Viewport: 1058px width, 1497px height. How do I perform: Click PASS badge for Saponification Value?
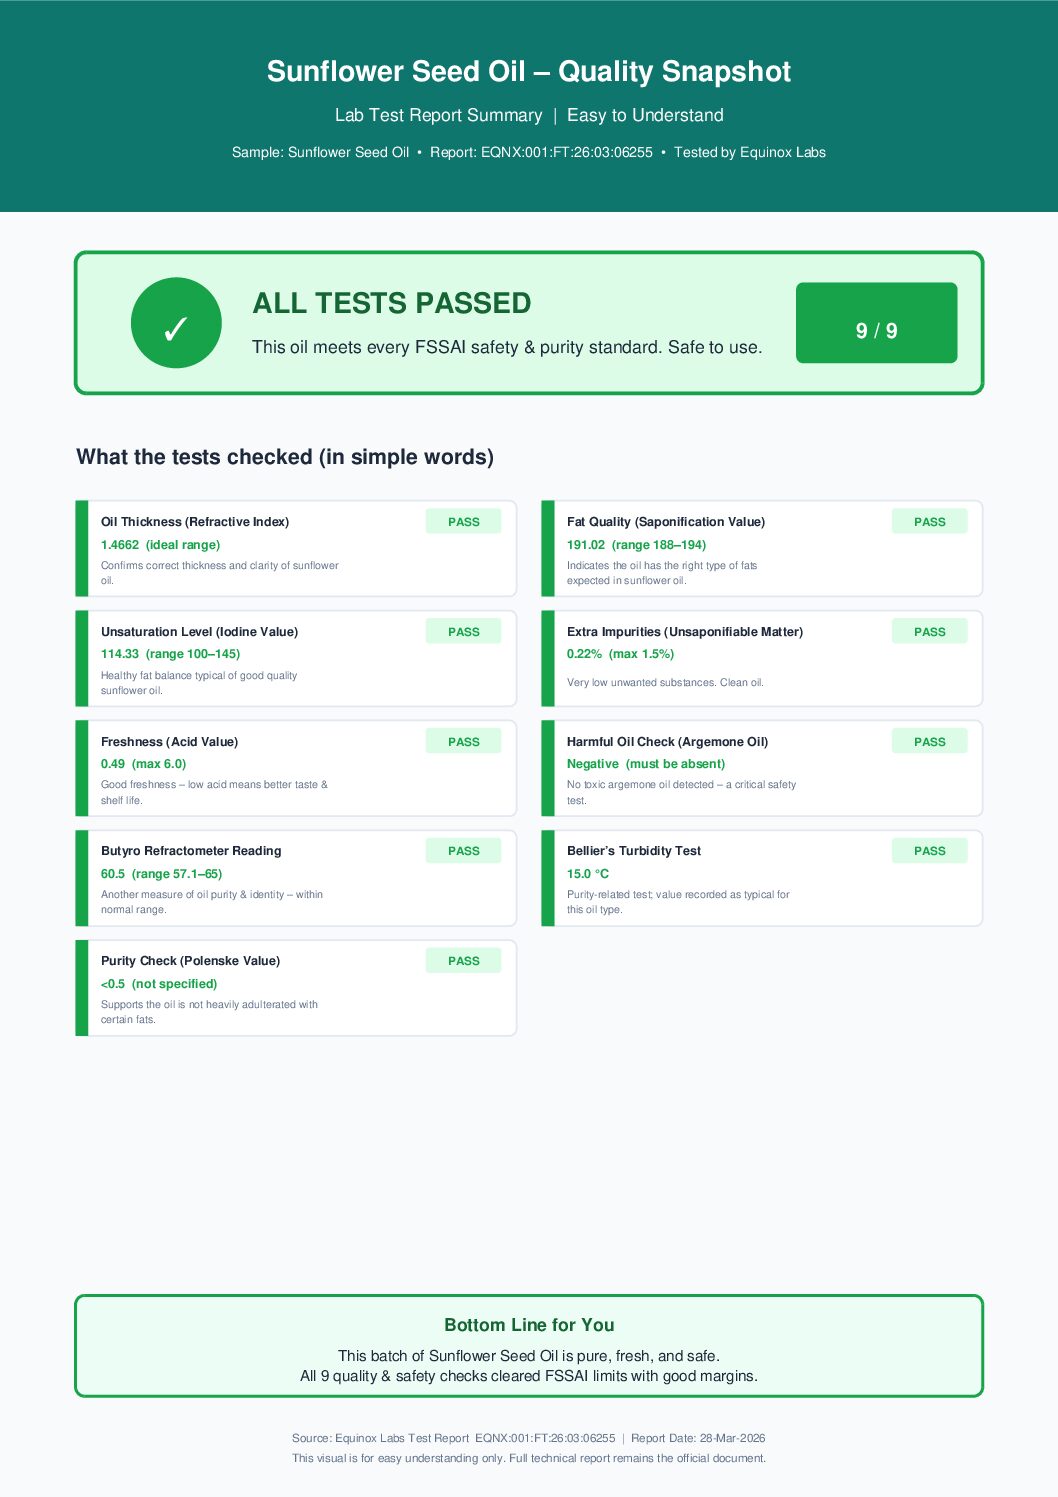click(929, 521)
